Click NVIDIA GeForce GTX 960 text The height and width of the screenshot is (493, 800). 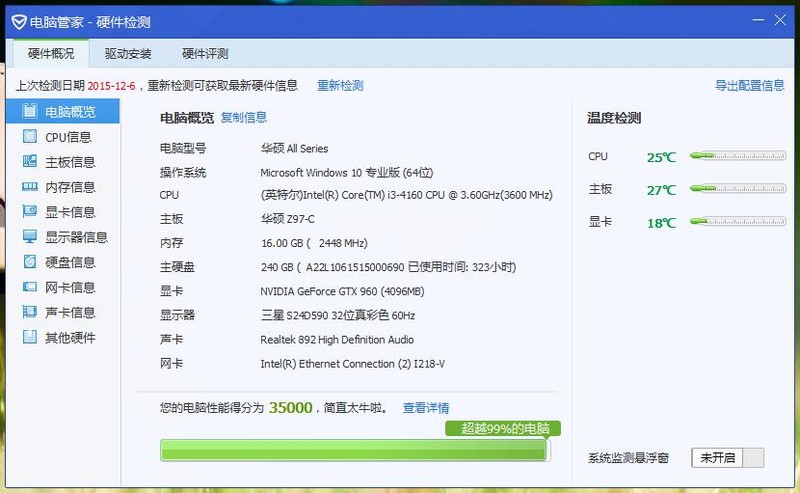coord(342,291)
